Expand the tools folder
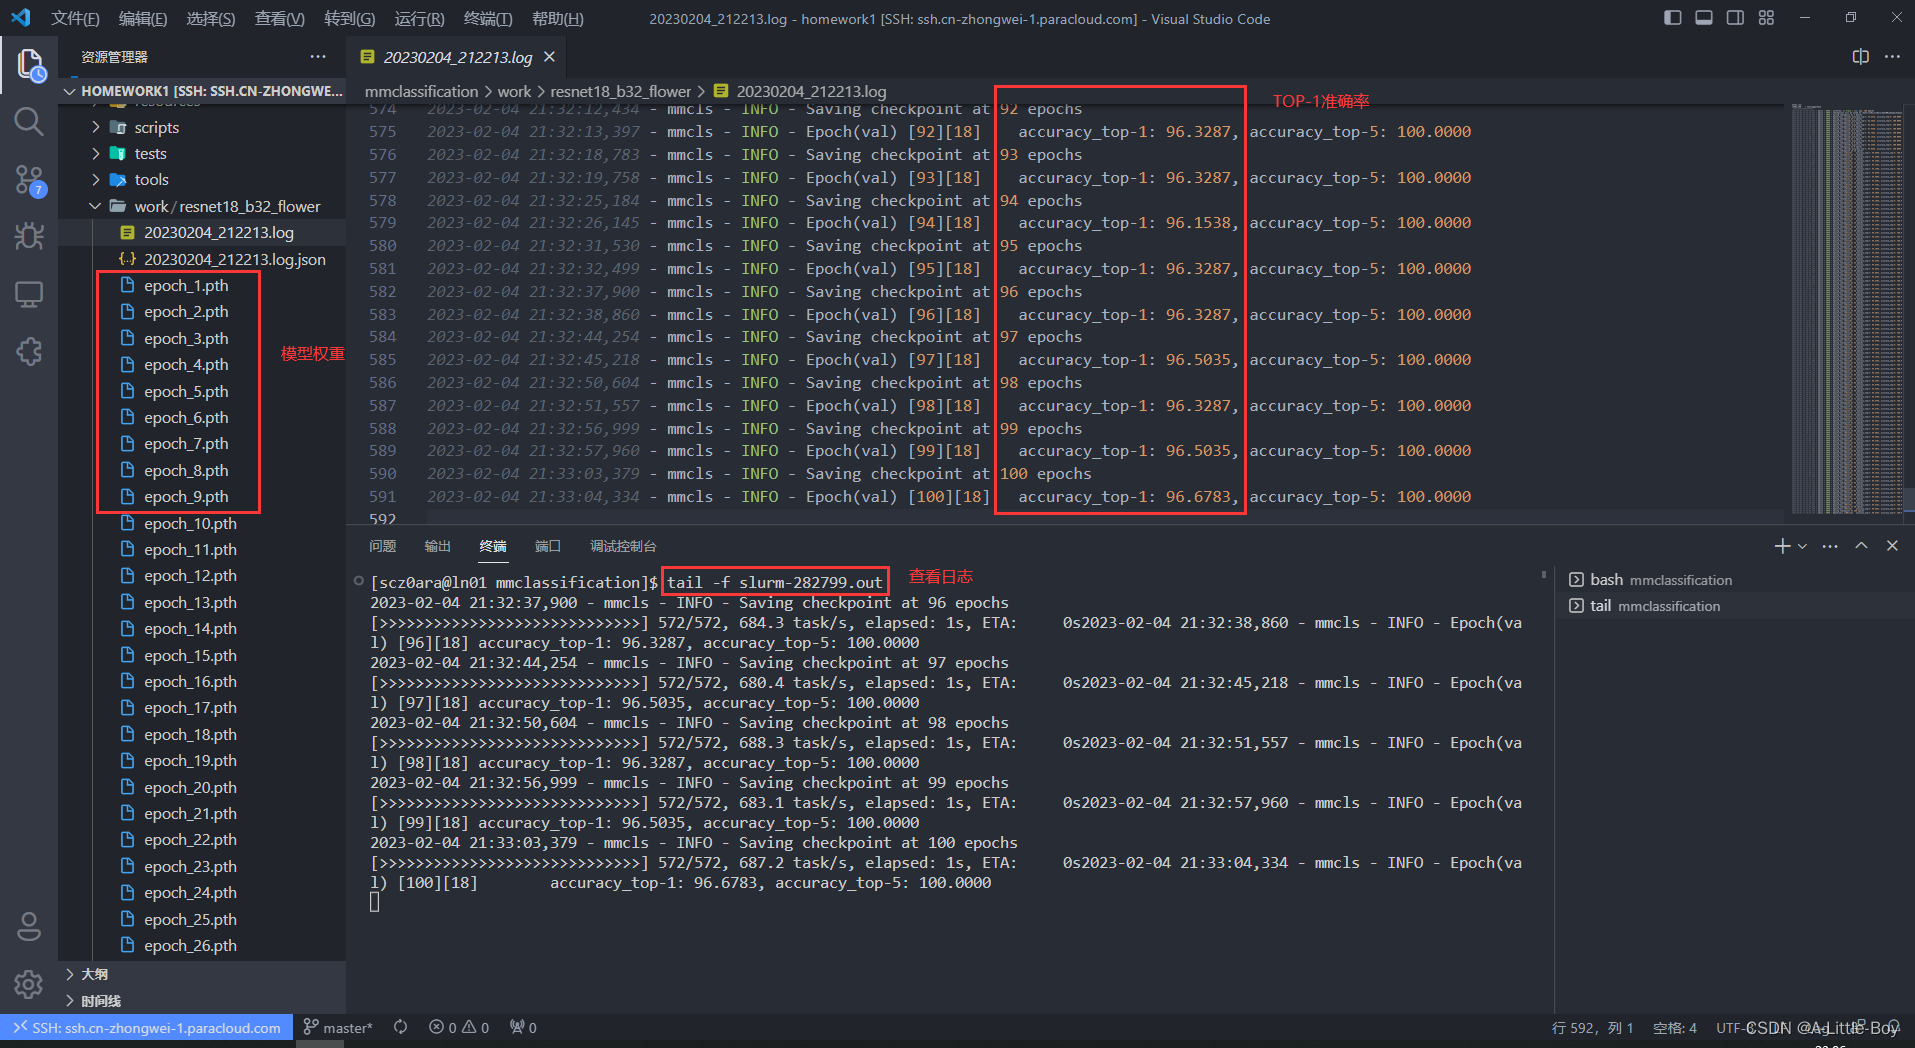Image resolution: width=1915 pixels, height=1048 pixels. (202, 180)
